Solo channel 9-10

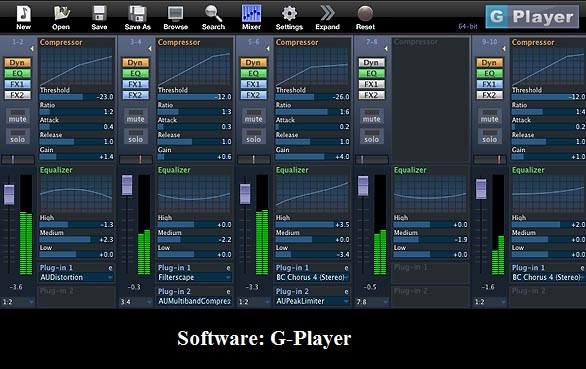tap(490, 136)
